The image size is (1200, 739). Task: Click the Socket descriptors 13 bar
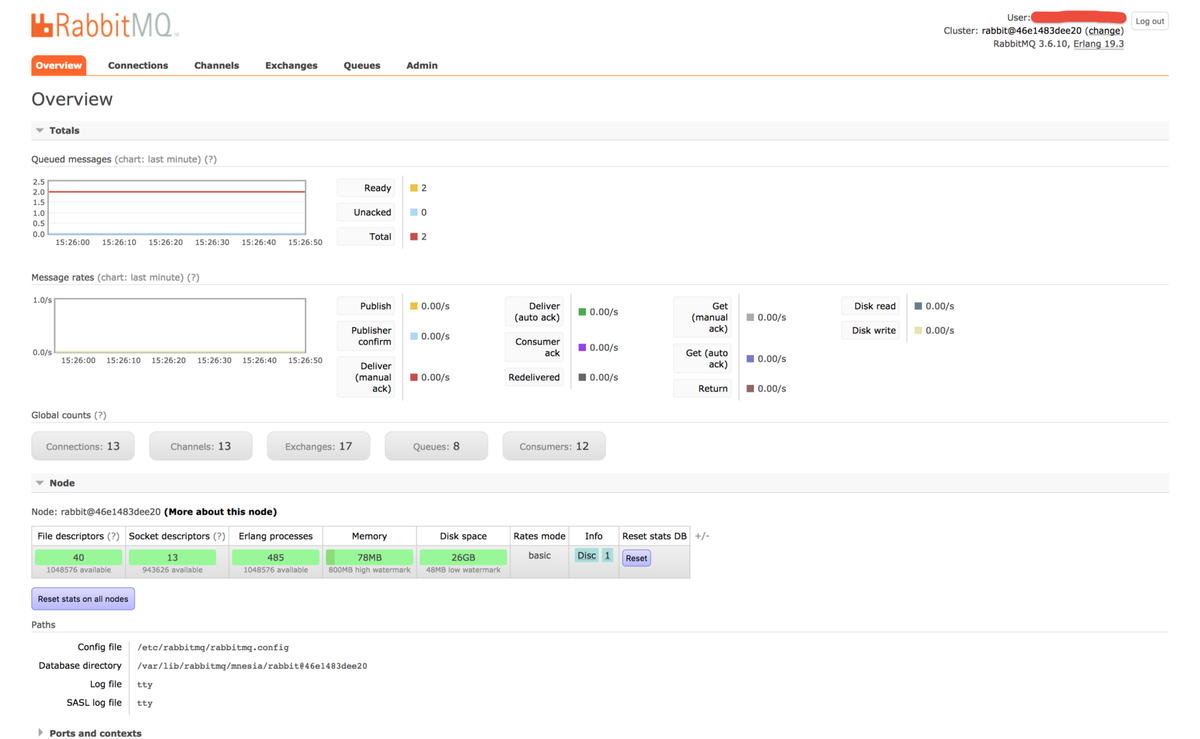[x=172, y=557]
